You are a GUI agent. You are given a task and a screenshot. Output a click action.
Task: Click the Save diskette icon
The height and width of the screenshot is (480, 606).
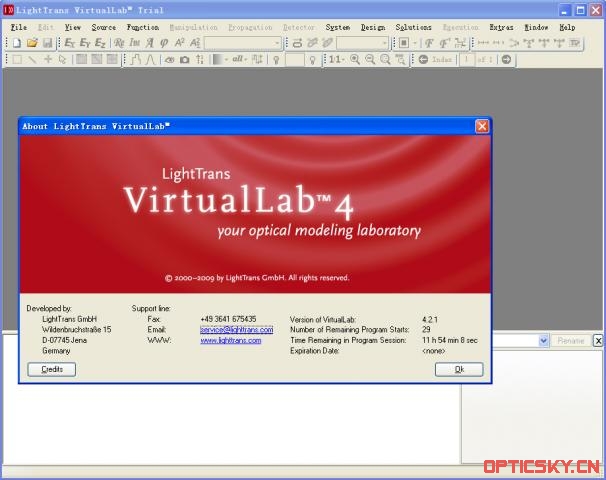point(48,43)
